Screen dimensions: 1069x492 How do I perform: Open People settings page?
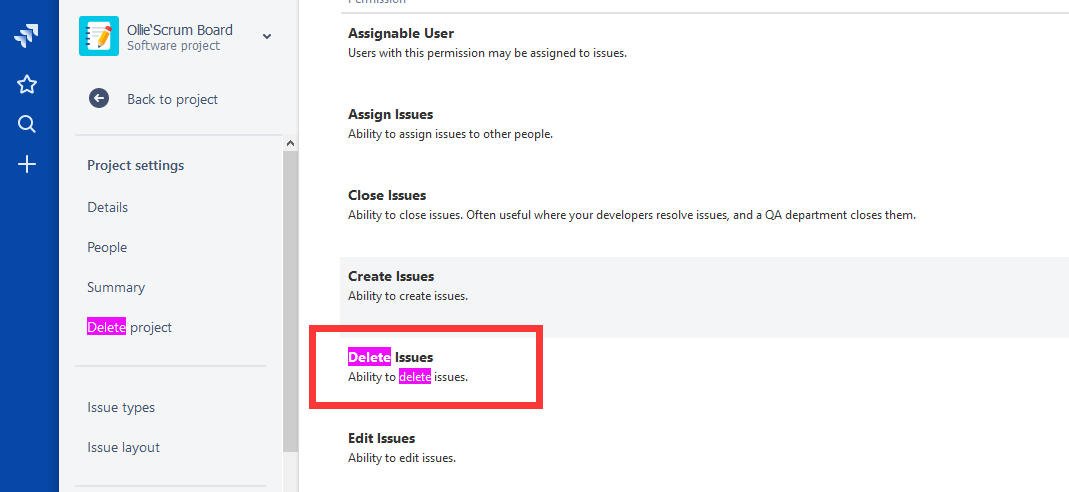(x=107, y=247)
